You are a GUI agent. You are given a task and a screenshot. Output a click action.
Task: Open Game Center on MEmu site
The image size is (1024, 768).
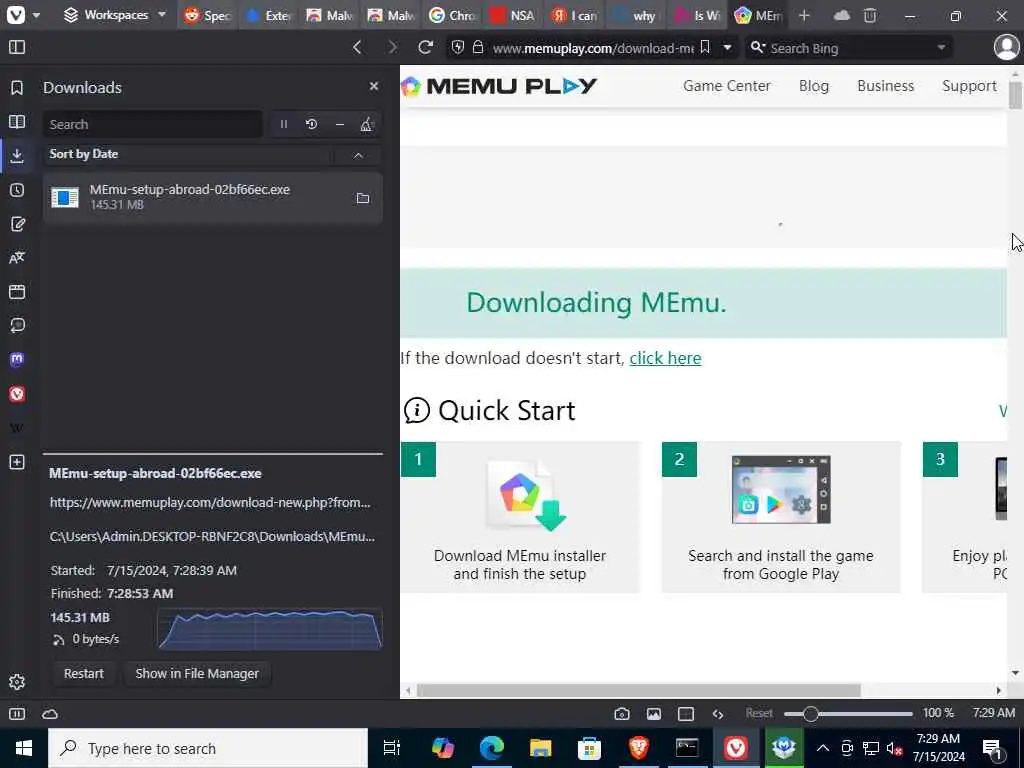click(x=727, y=86)
